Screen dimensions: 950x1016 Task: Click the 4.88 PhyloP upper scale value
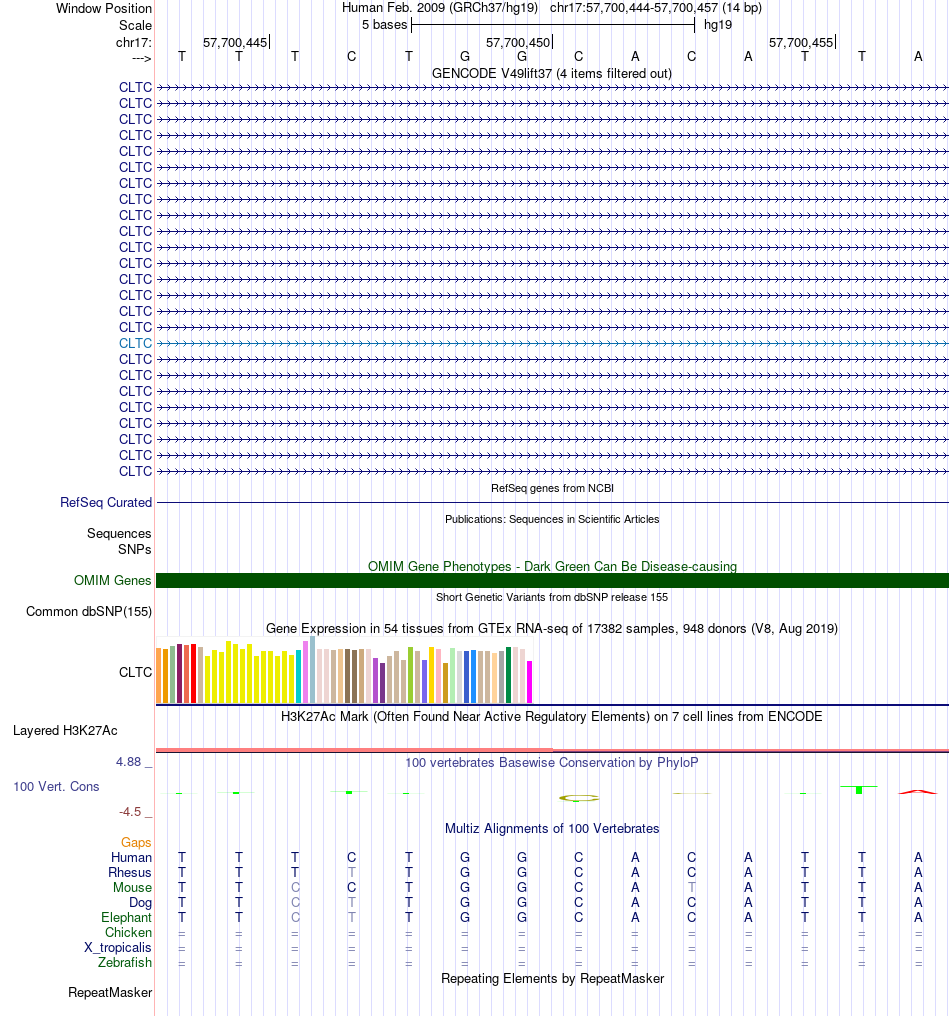click(x=128, y=761)
